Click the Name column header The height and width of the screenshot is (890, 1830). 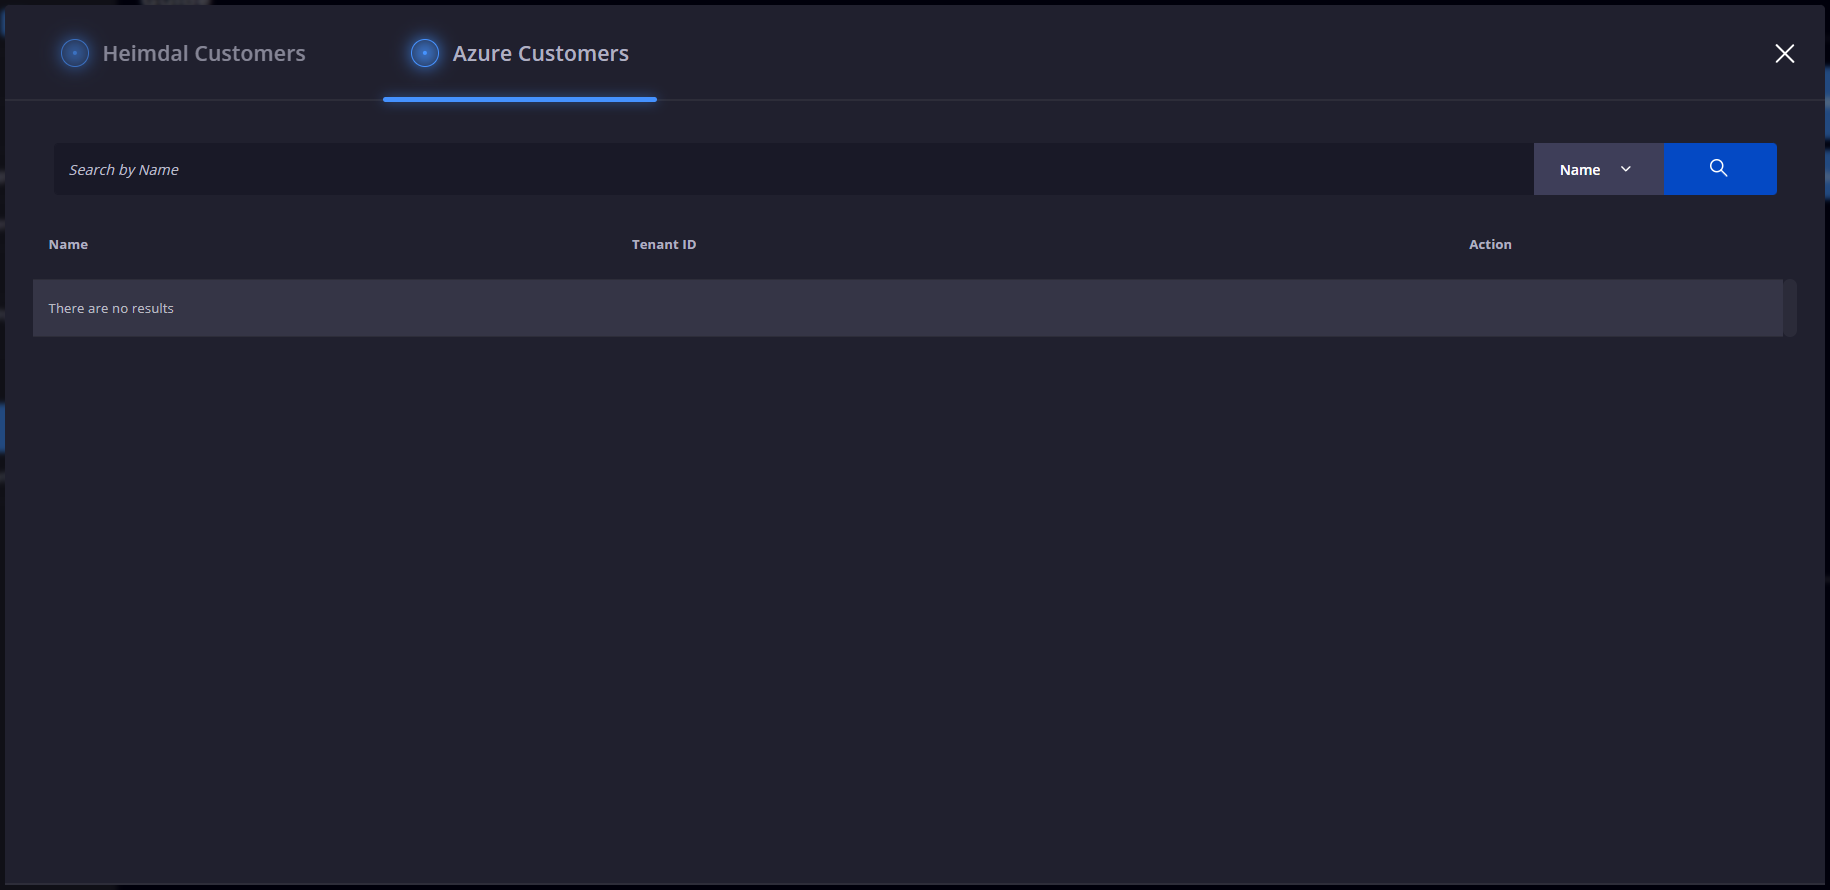tap(68, 244)
